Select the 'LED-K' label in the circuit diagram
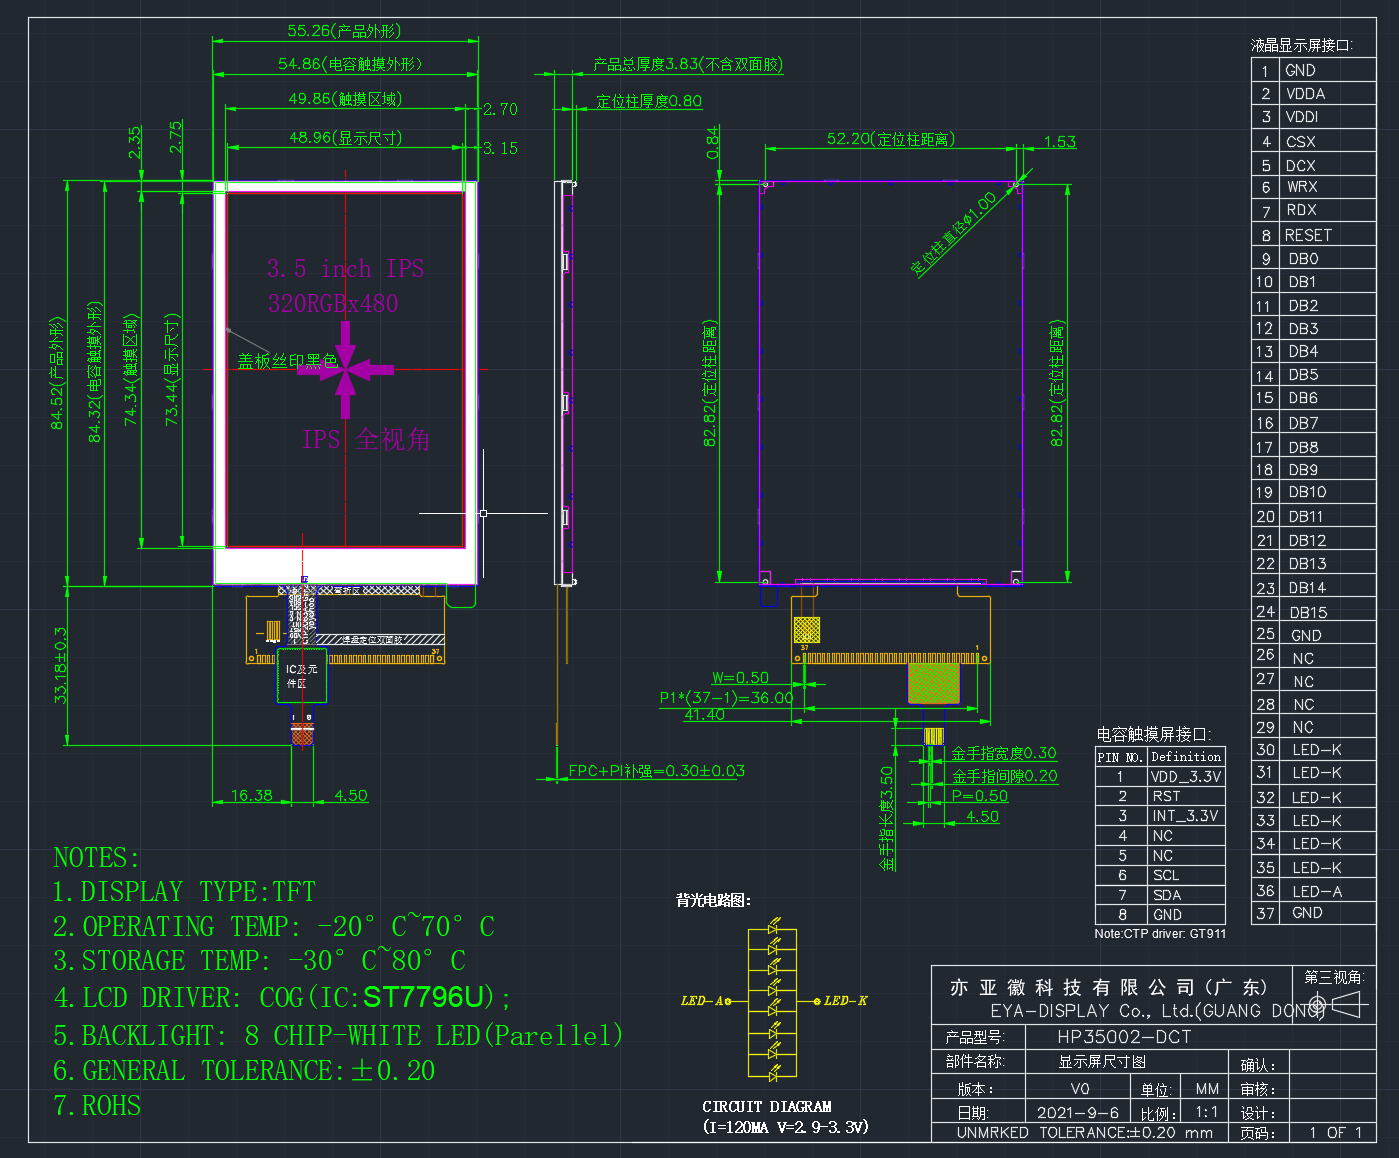The width and height of the screenshot is (1399, 1158). (846, 1001)
